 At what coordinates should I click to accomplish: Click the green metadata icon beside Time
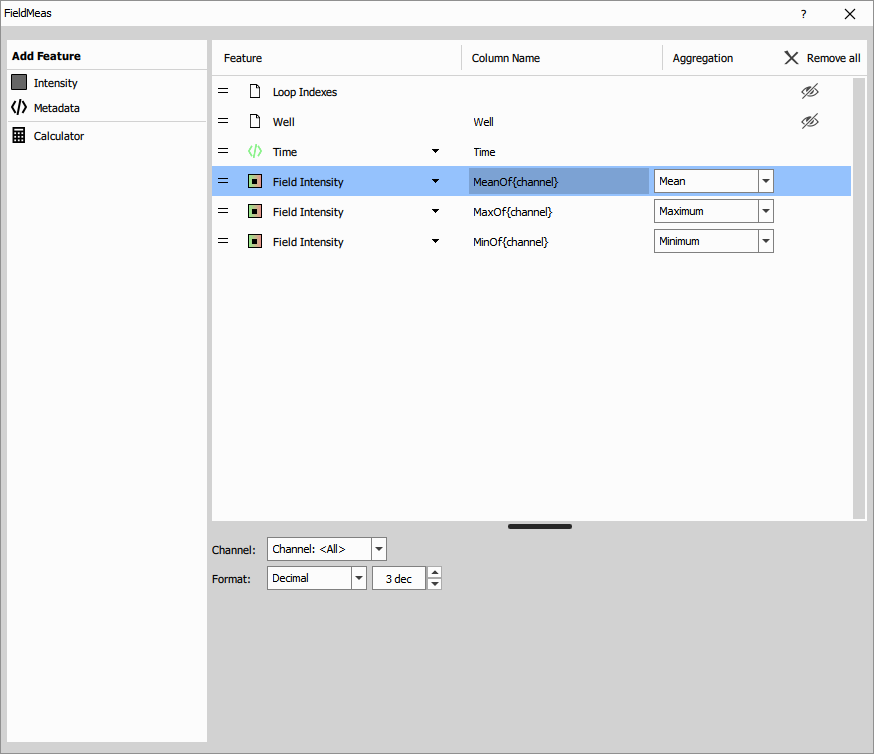[x=257, y=151]
